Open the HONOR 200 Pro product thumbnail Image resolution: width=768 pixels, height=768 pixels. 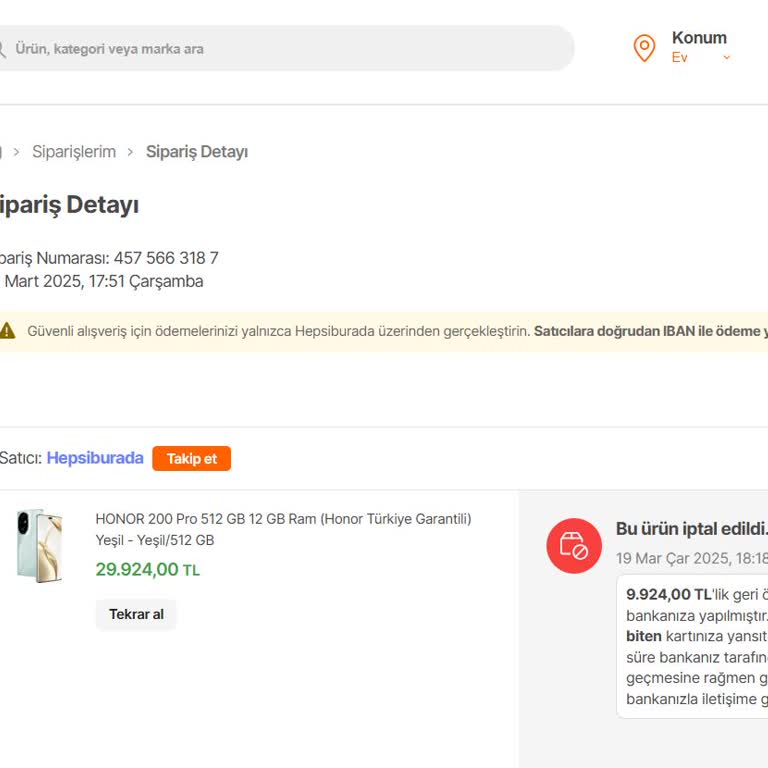[x=39, y=546]
